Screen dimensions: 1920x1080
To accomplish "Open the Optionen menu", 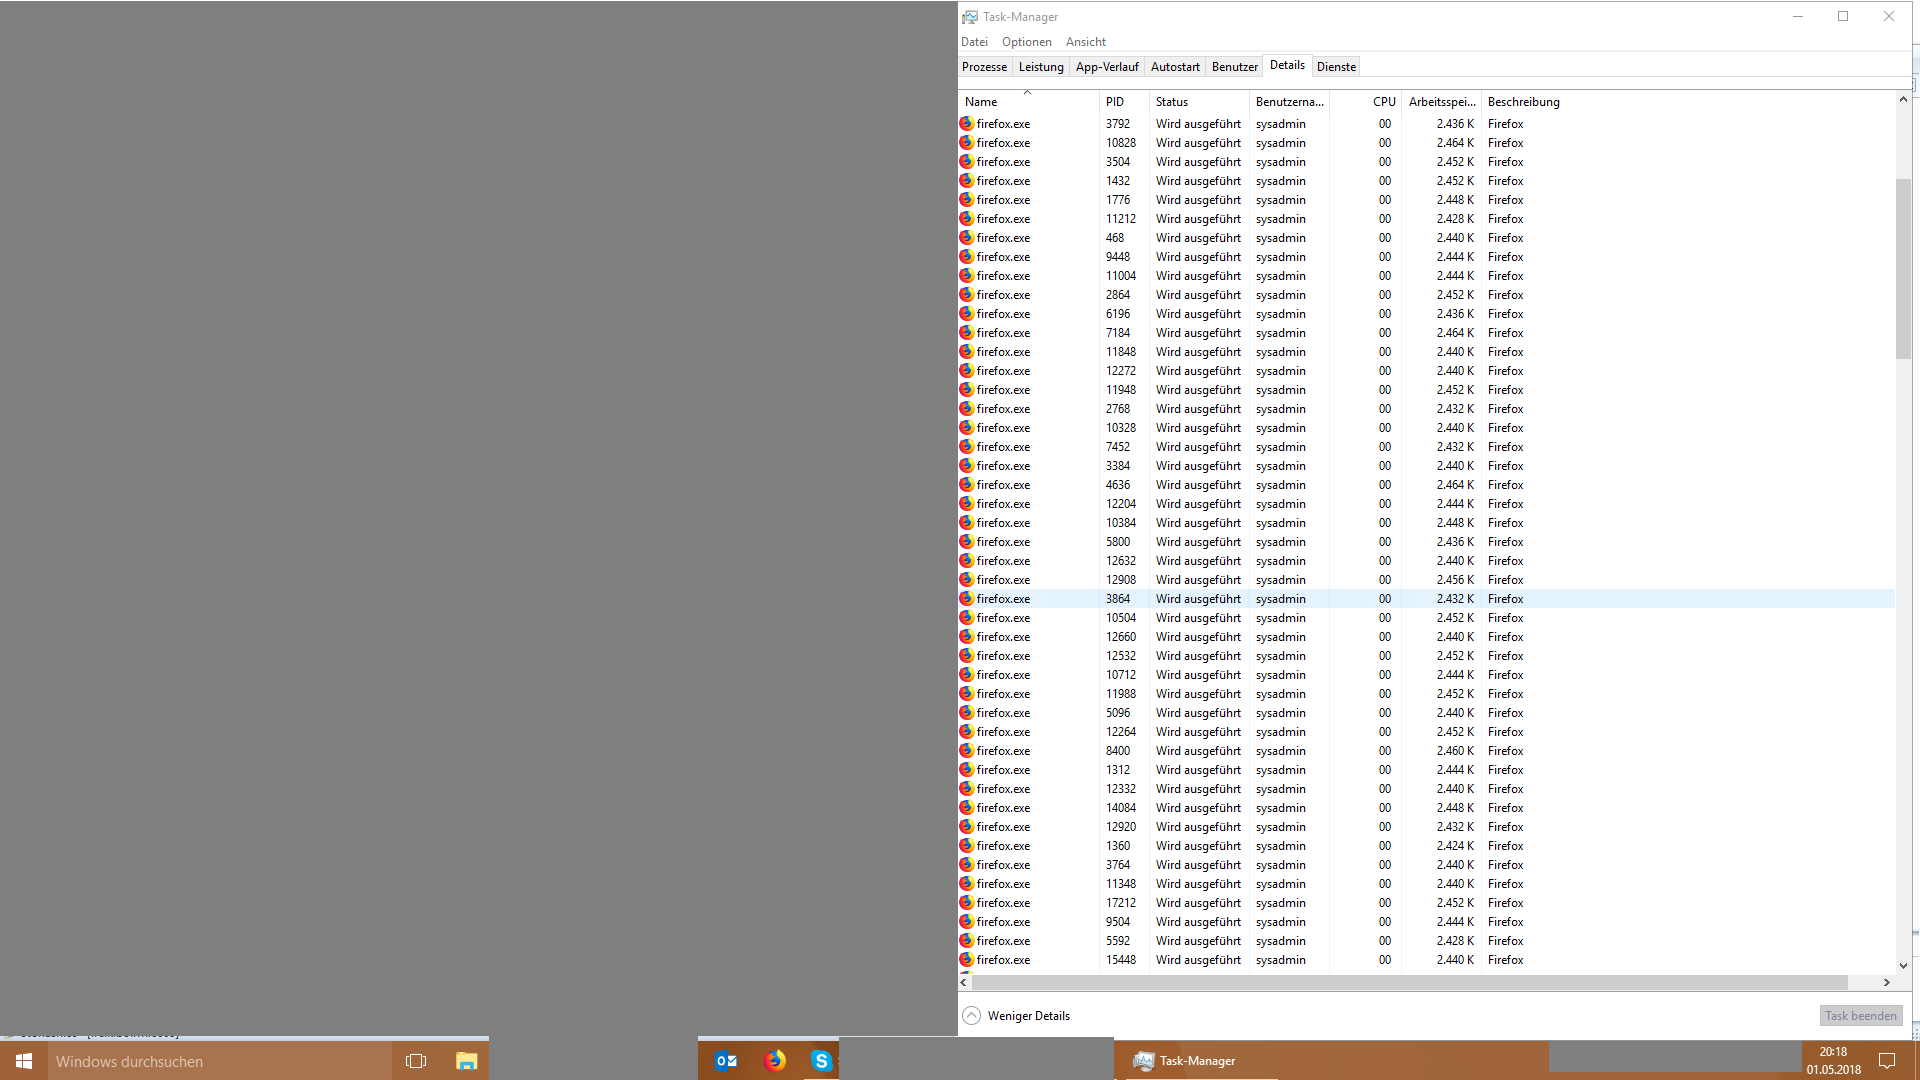I will [1026, 42].
